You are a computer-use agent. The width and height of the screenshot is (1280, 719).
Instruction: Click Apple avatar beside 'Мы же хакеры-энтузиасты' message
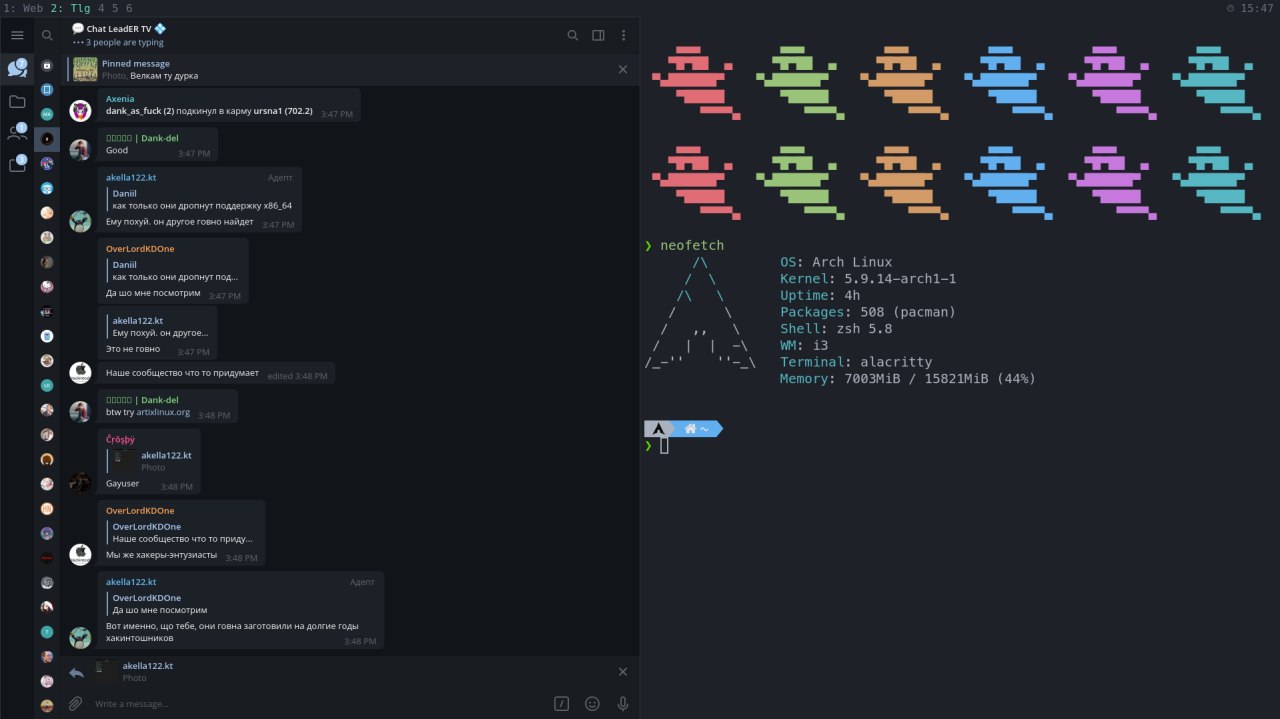(x=80, y=555)
